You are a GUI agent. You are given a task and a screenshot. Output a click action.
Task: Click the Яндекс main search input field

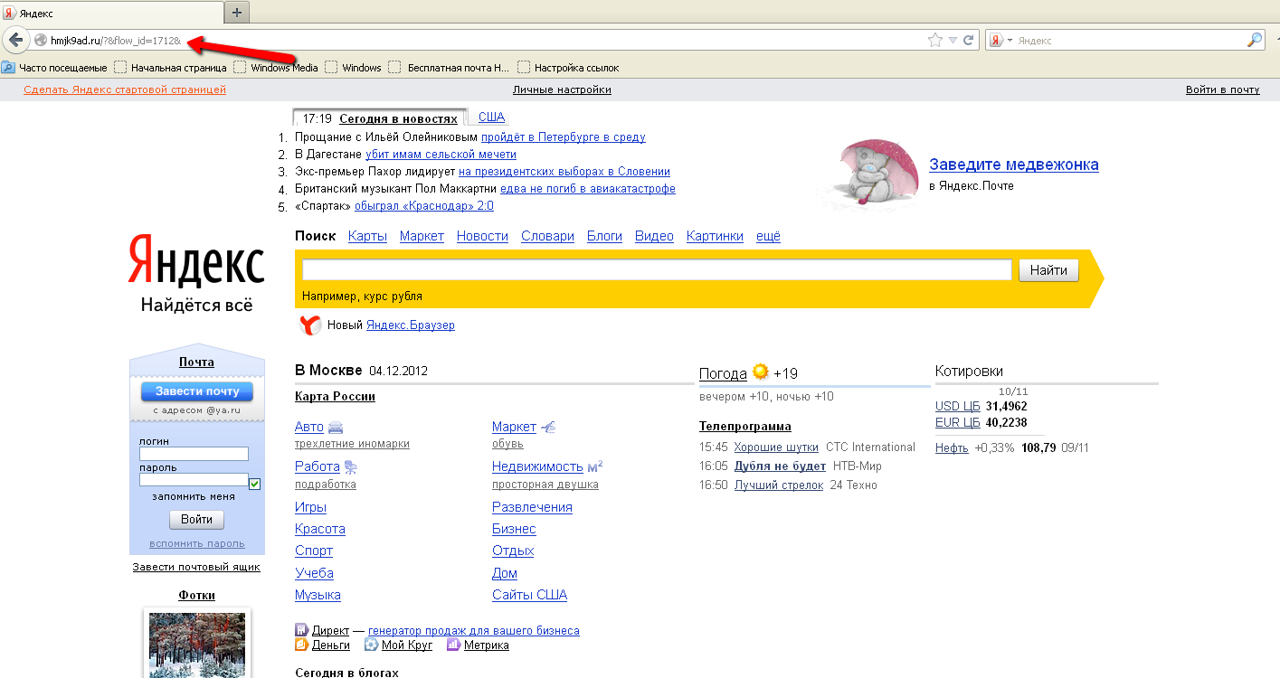(657, 270)
